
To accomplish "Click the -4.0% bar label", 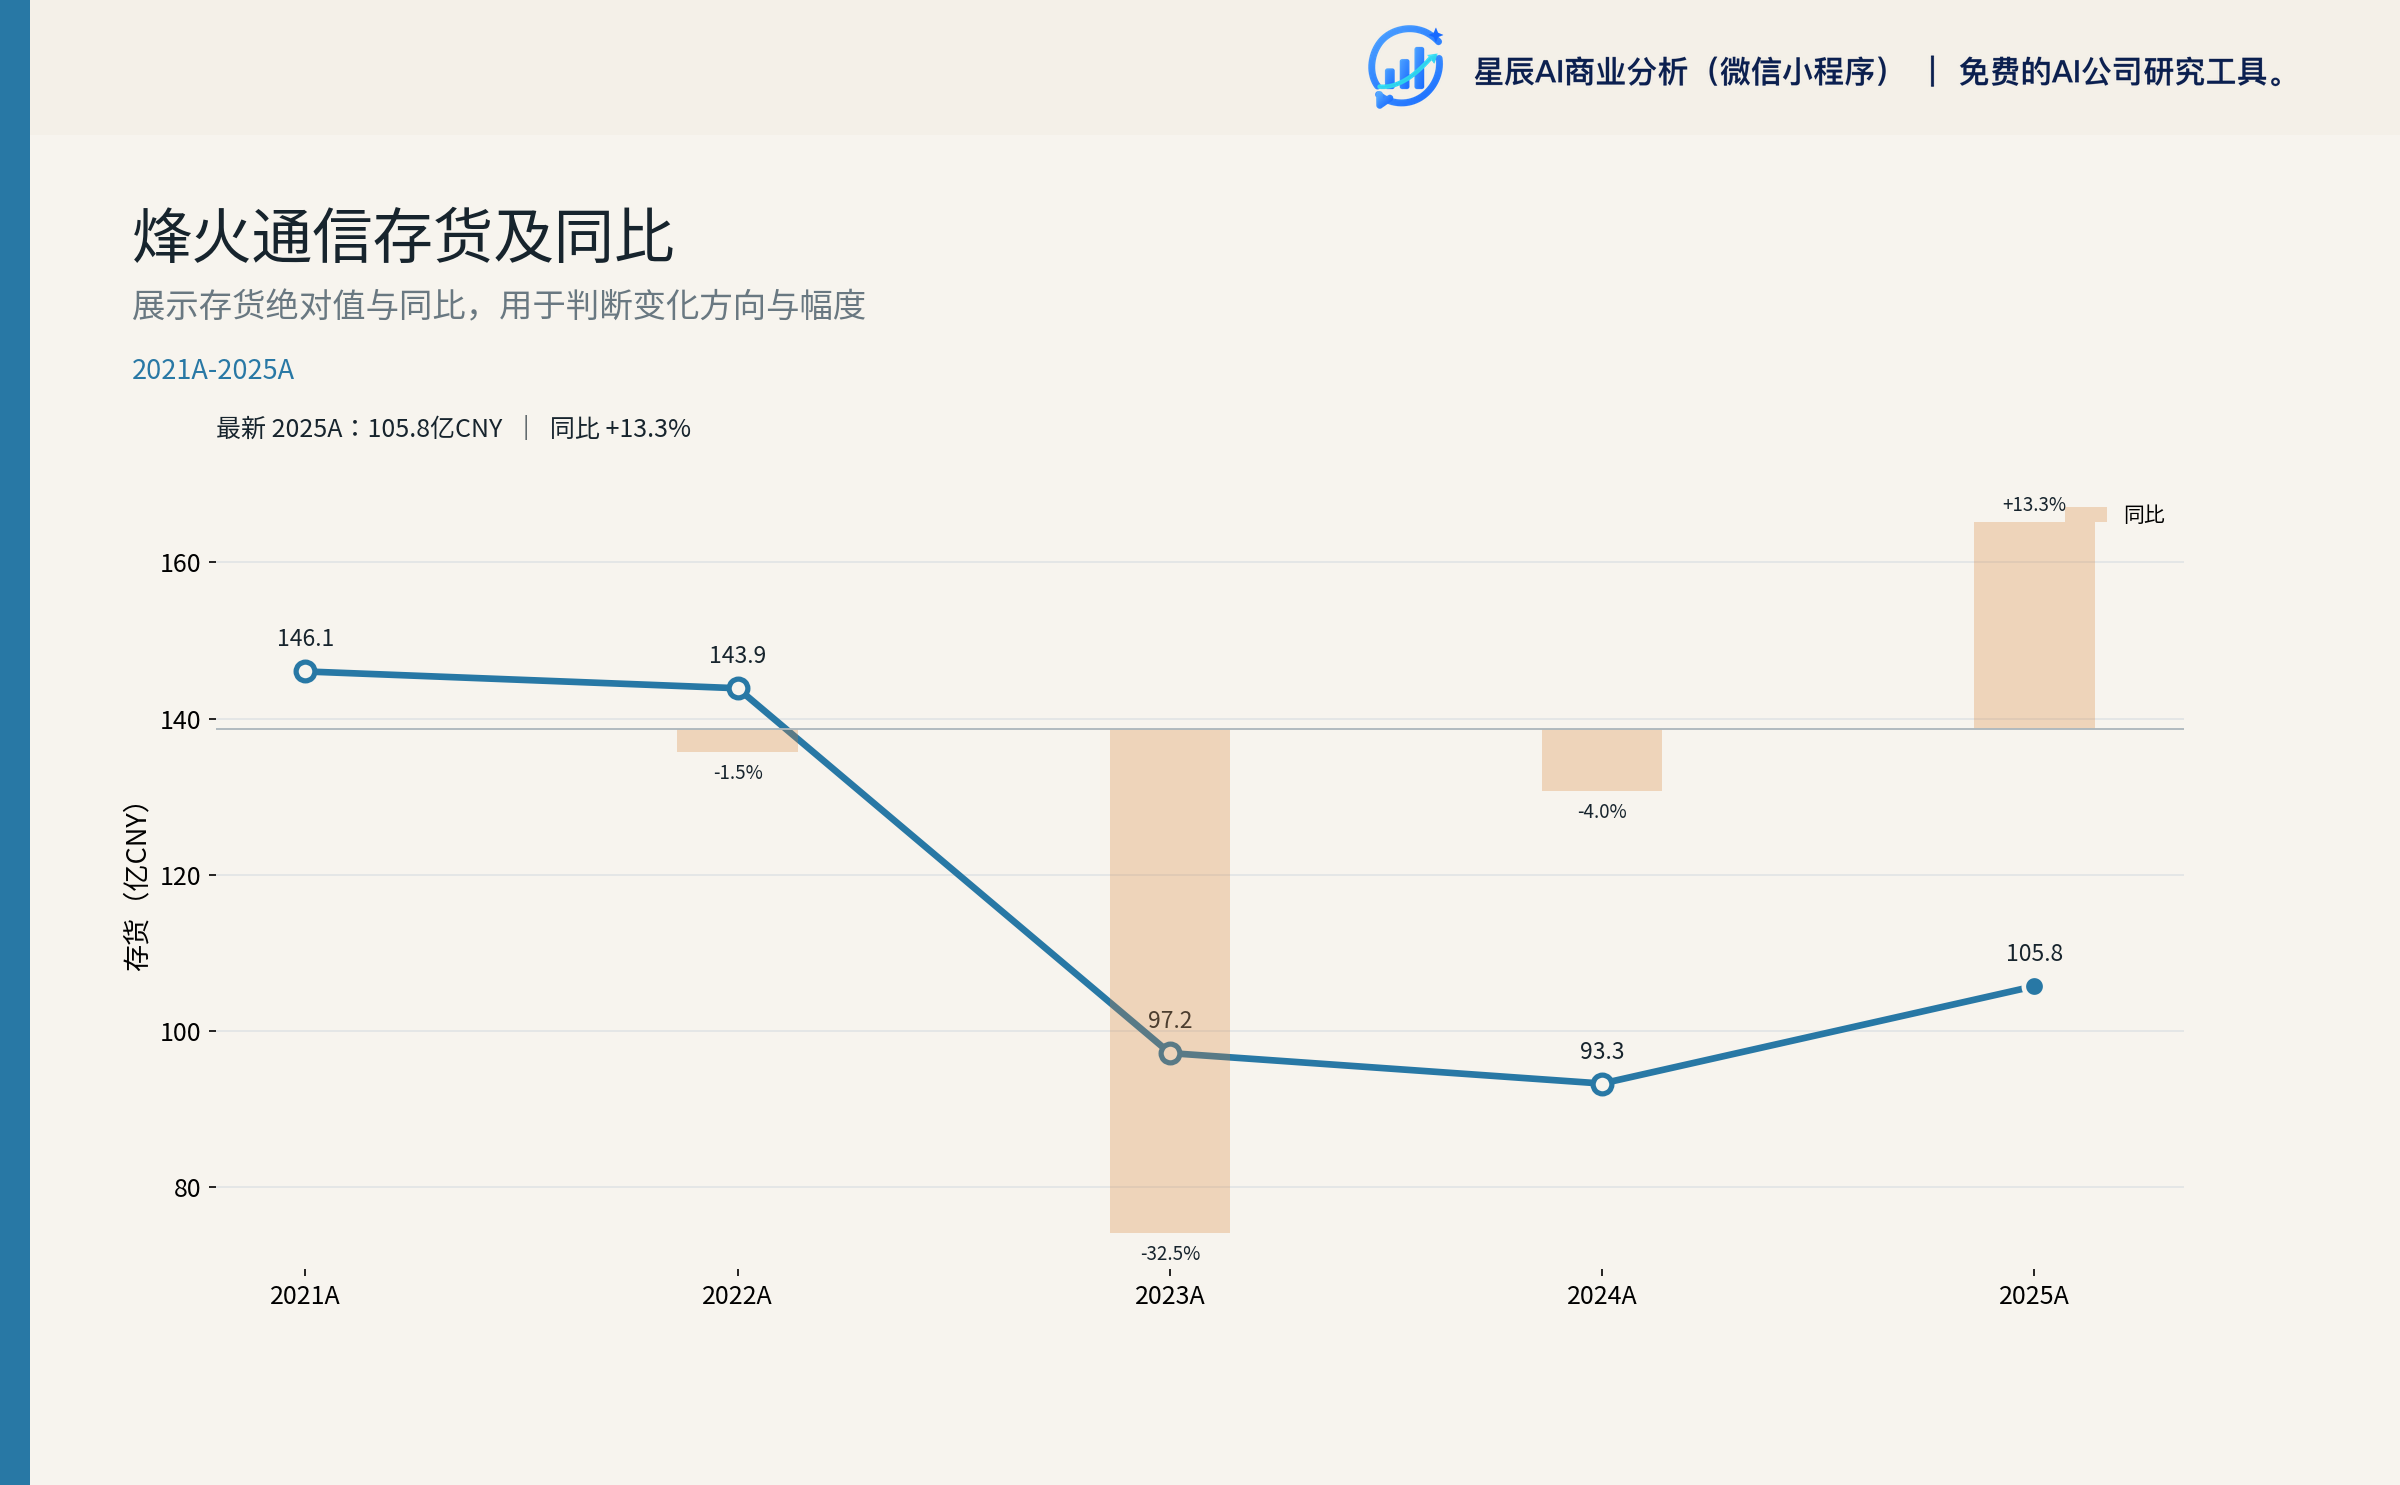I will click(x=1602, y=811).
